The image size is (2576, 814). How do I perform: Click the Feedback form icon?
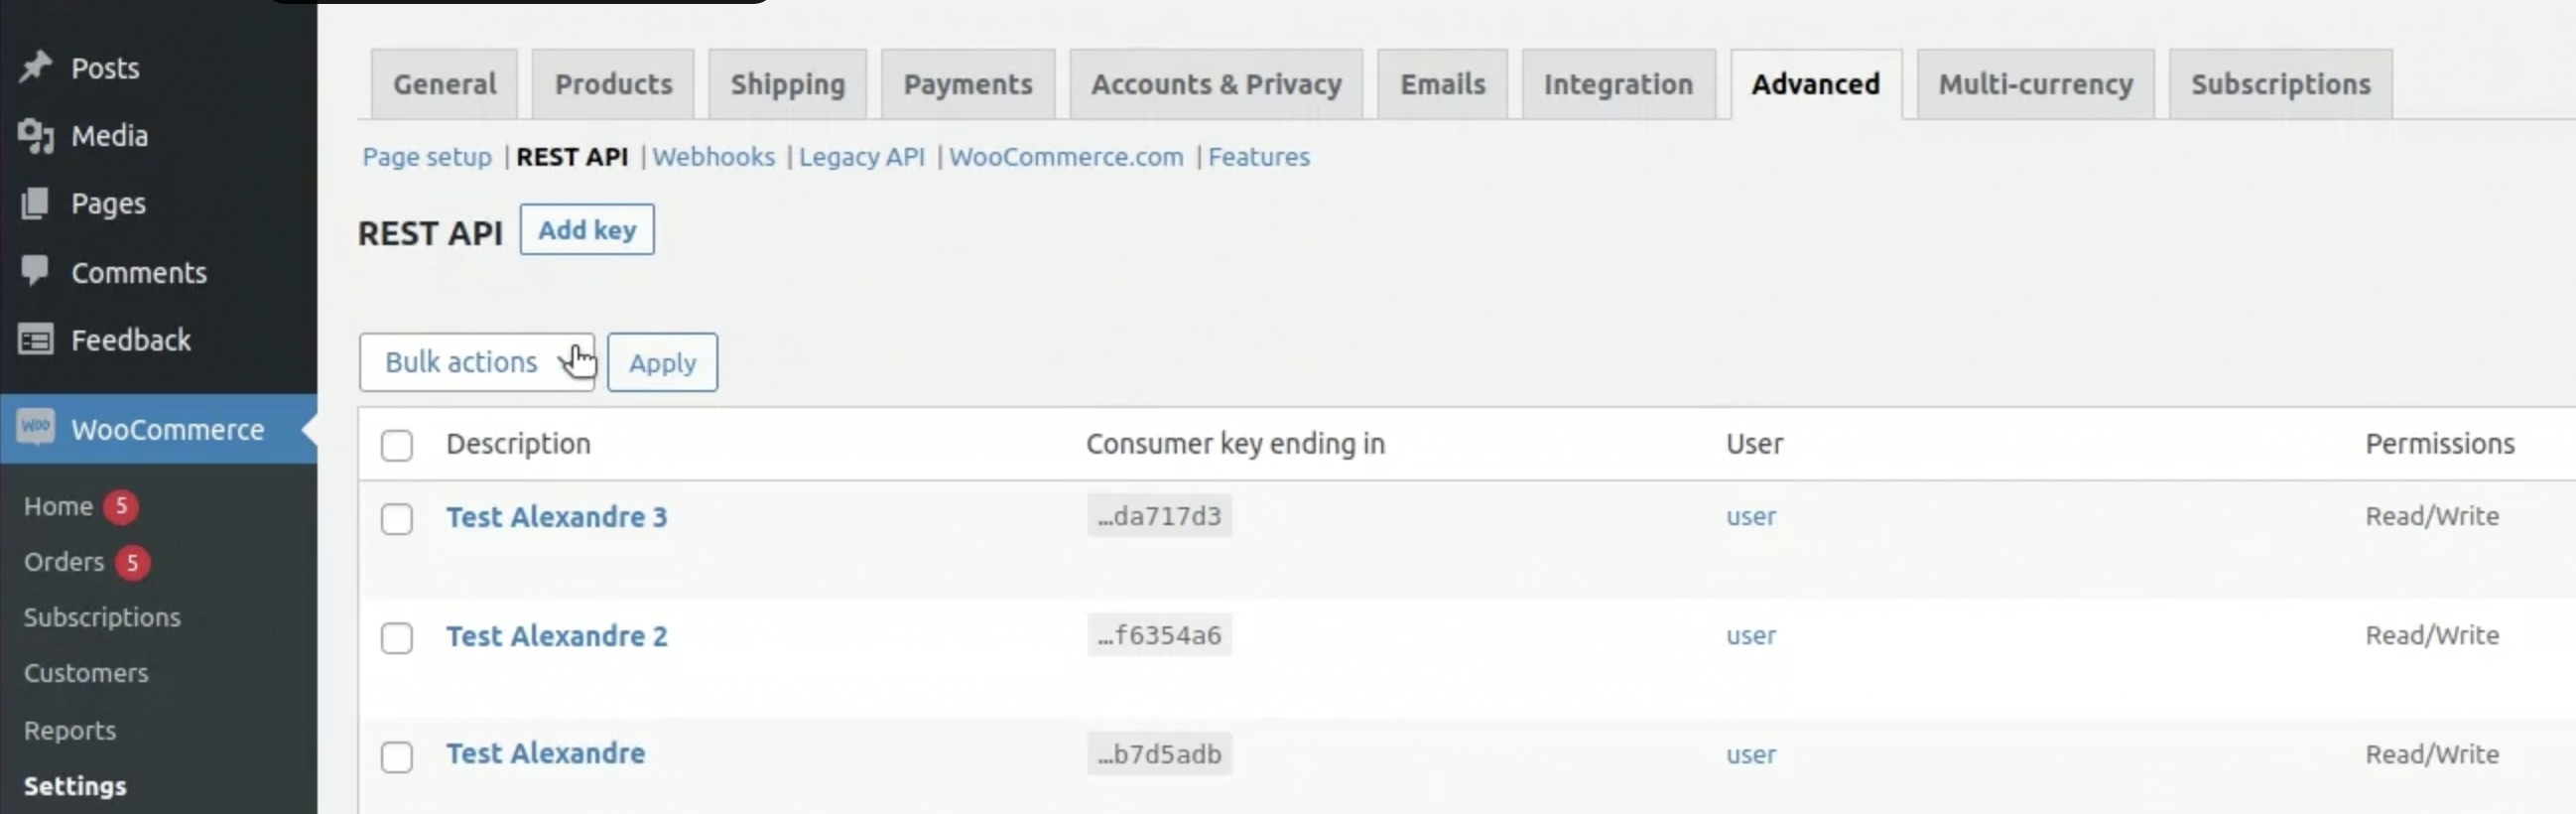(x=36, y=340)
